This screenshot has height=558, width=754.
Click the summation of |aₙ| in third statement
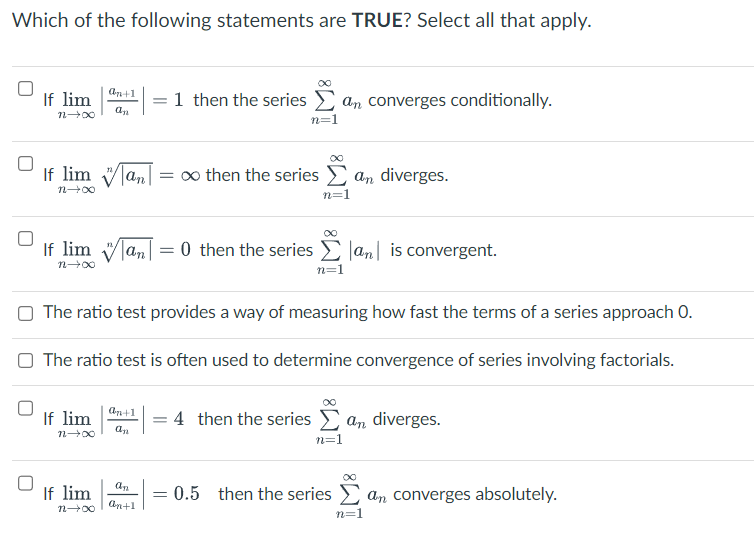[x=348, y=251]
